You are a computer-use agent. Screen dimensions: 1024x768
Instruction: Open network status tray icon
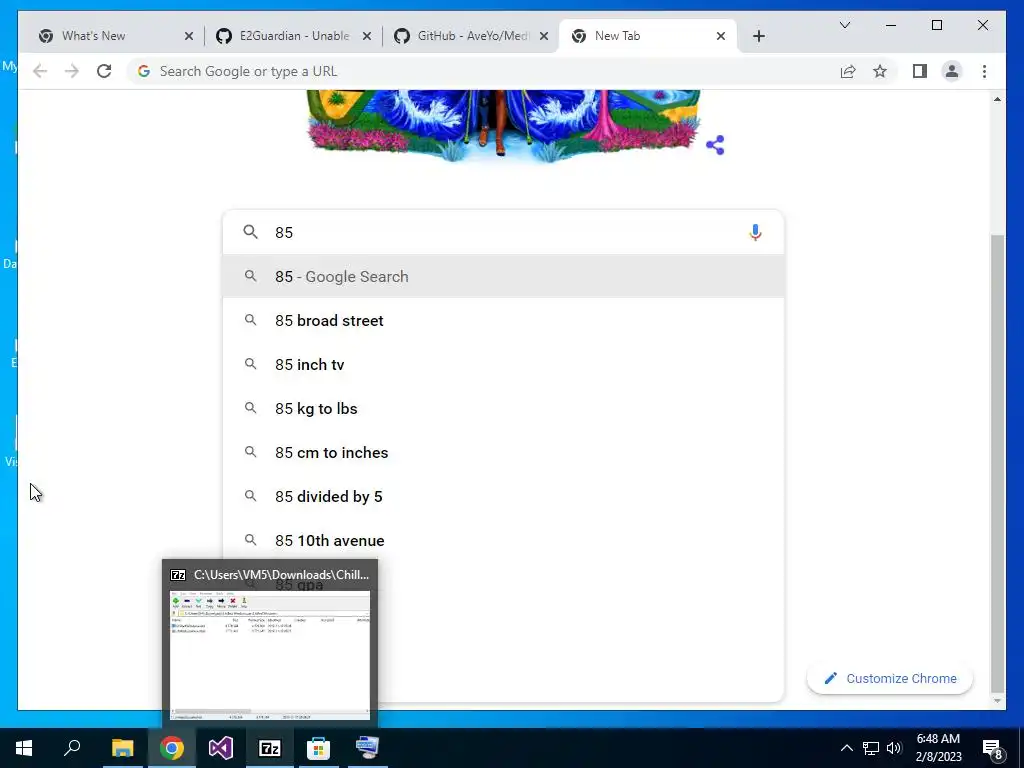(871, 748)
